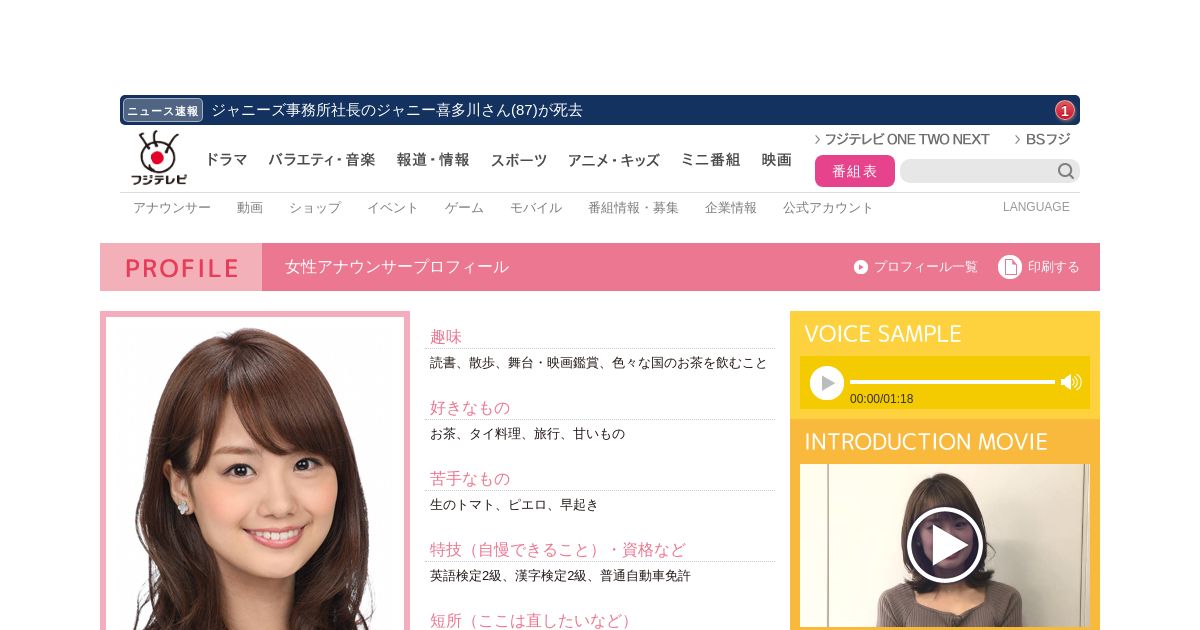Click the 00:00/01:18 time display
The height and width of the screenshot is (630, 1200).
pos(881,399)
